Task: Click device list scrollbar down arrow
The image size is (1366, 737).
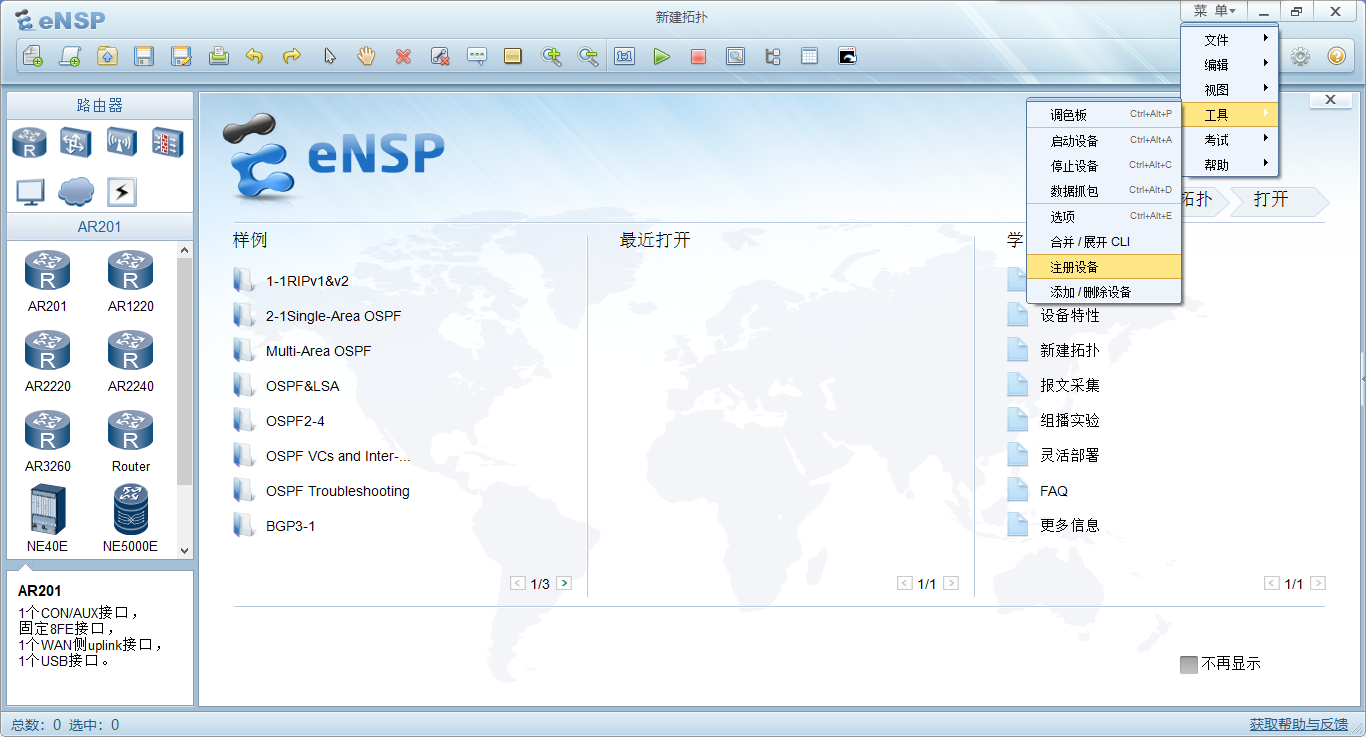Action: point(184,550)
